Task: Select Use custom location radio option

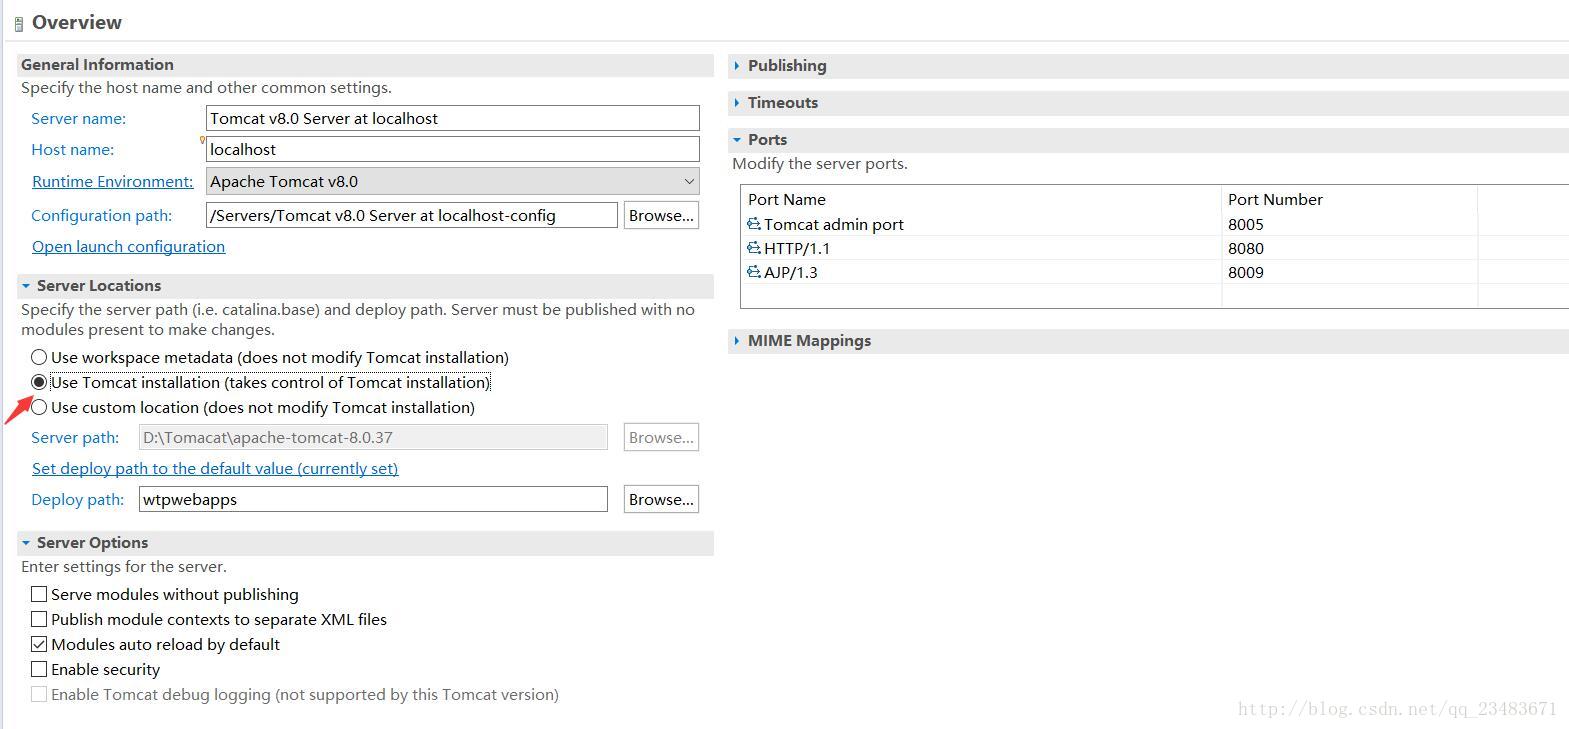Action: point(39,407)
